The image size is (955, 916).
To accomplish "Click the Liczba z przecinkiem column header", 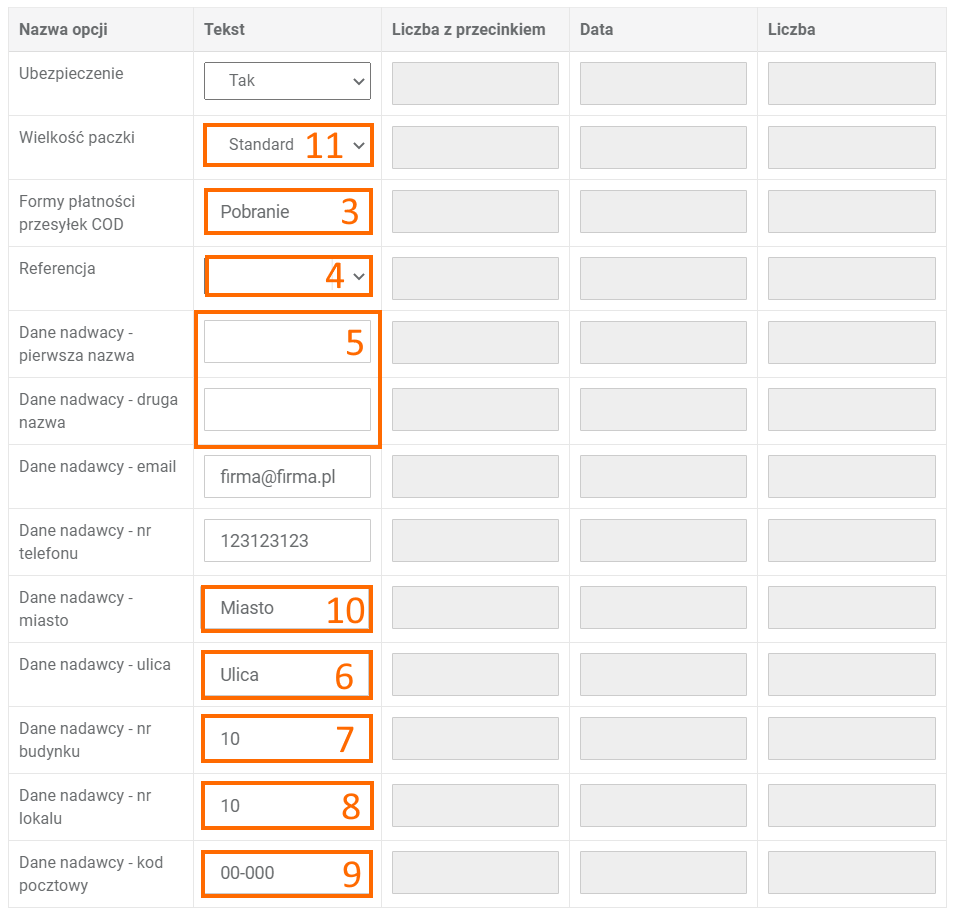I will [468, 29].
